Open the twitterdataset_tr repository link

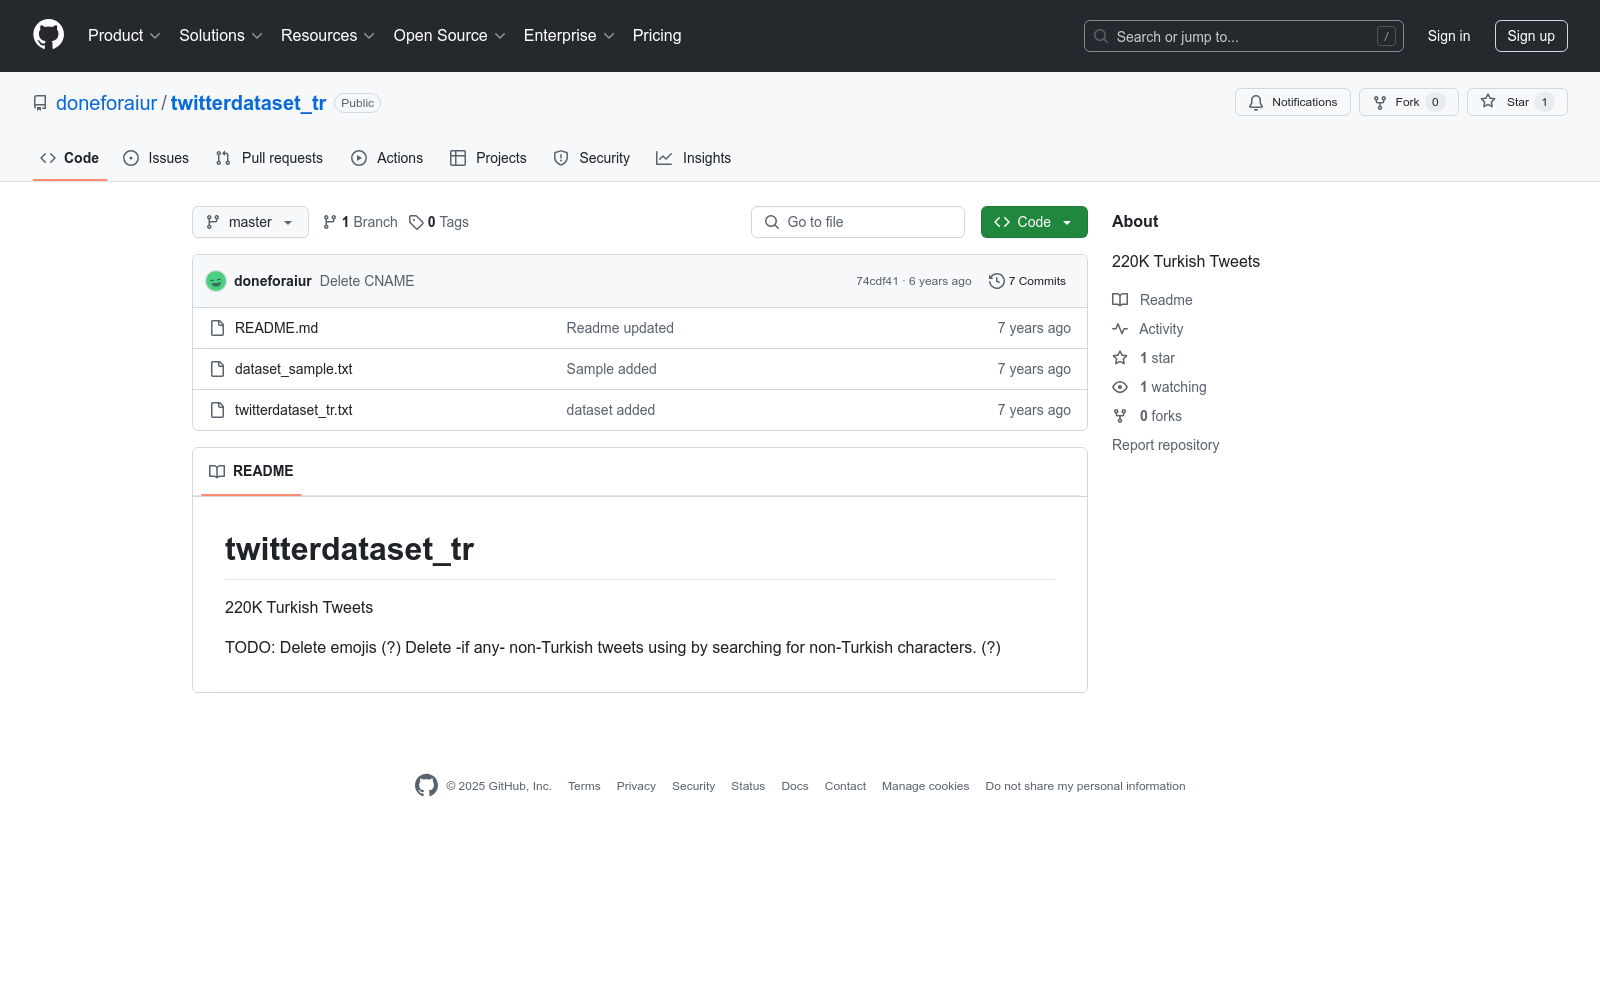click(249, 103)
